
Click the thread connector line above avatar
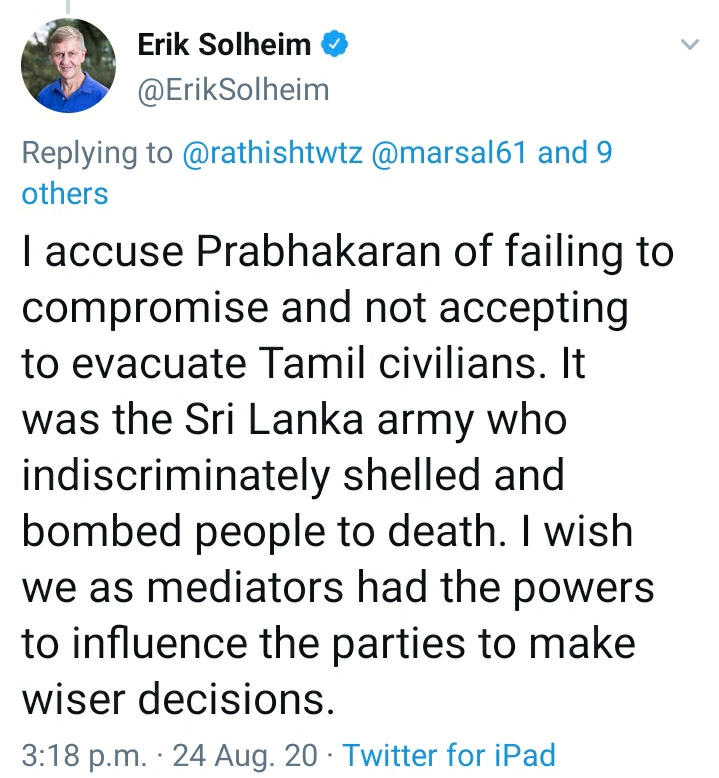[x=68, y=6]
